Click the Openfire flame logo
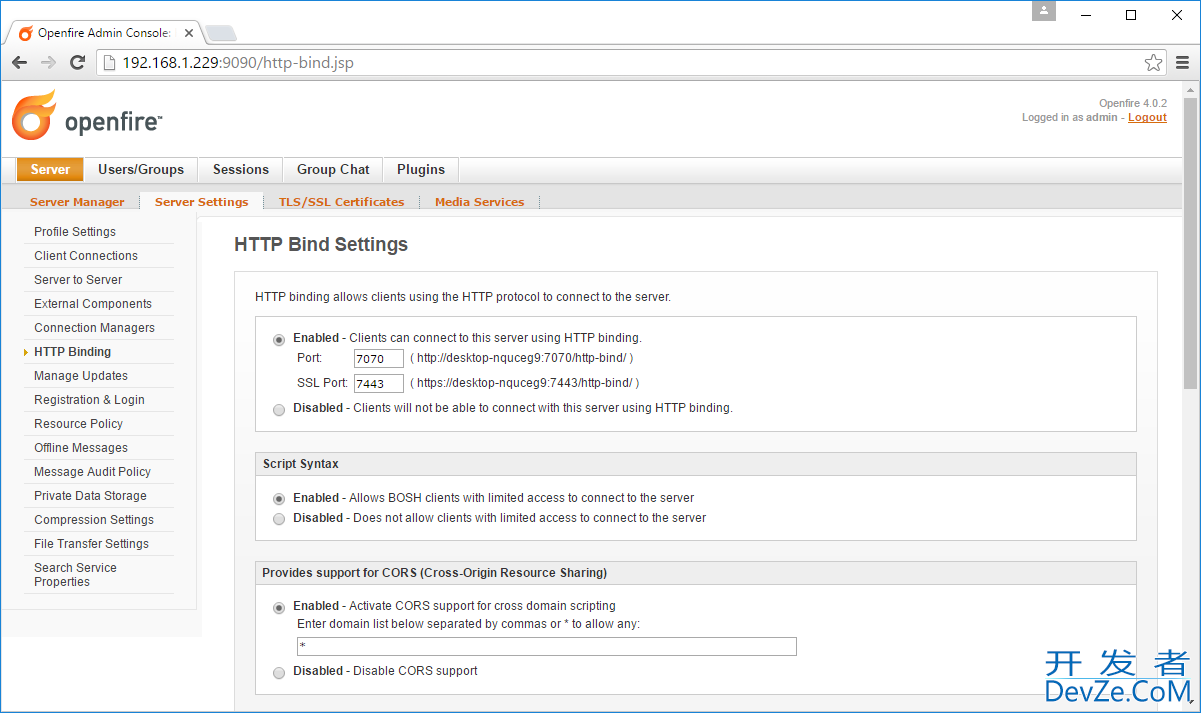Viewport: 1201px width, 713px height. (34, 115)
